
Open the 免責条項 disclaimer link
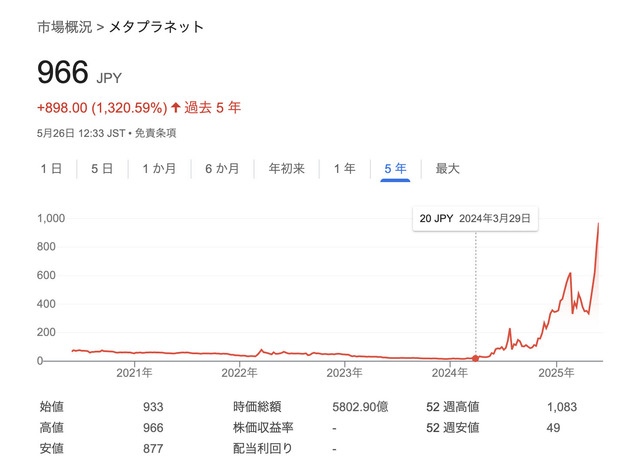click(156, 134)
